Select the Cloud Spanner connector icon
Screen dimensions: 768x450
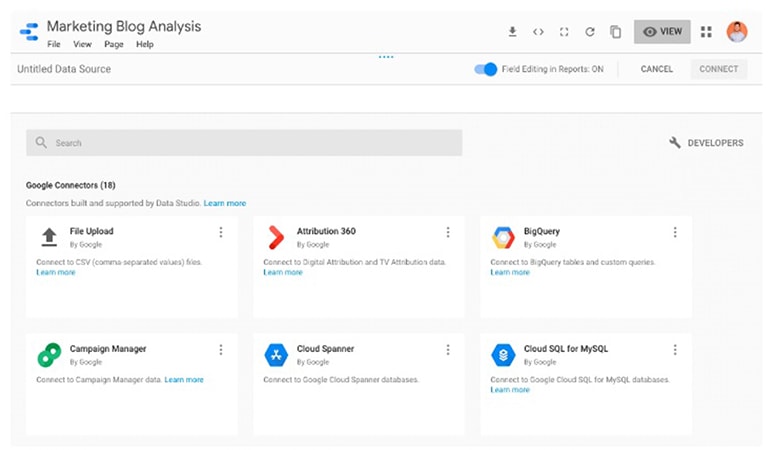[x=276, y=355]
